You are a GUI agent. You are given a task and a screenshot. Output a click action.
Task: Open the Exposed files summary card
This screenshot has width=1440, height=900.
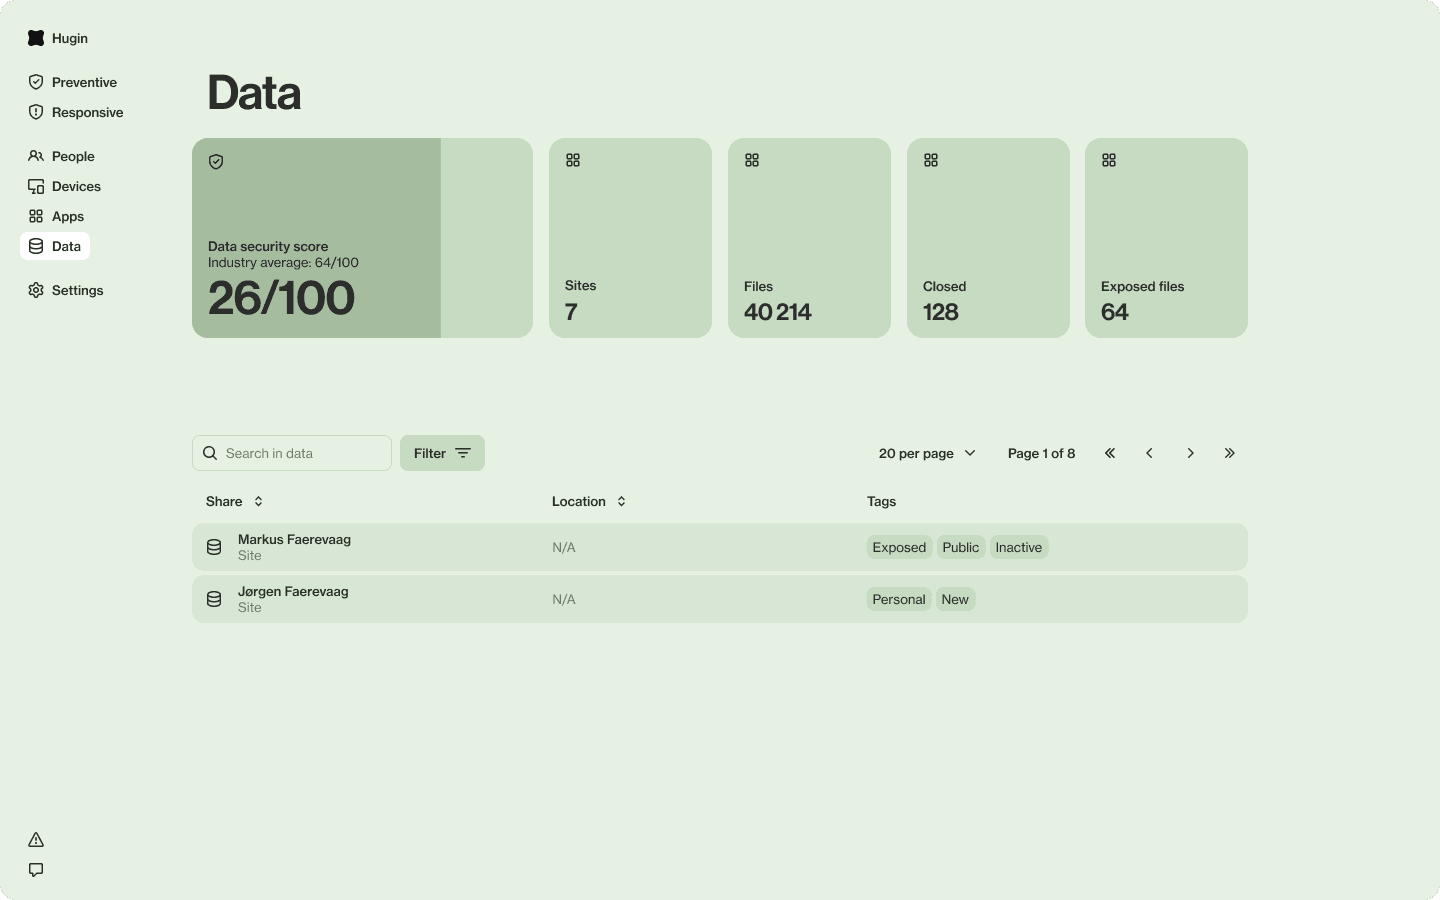click(1166, 238)
